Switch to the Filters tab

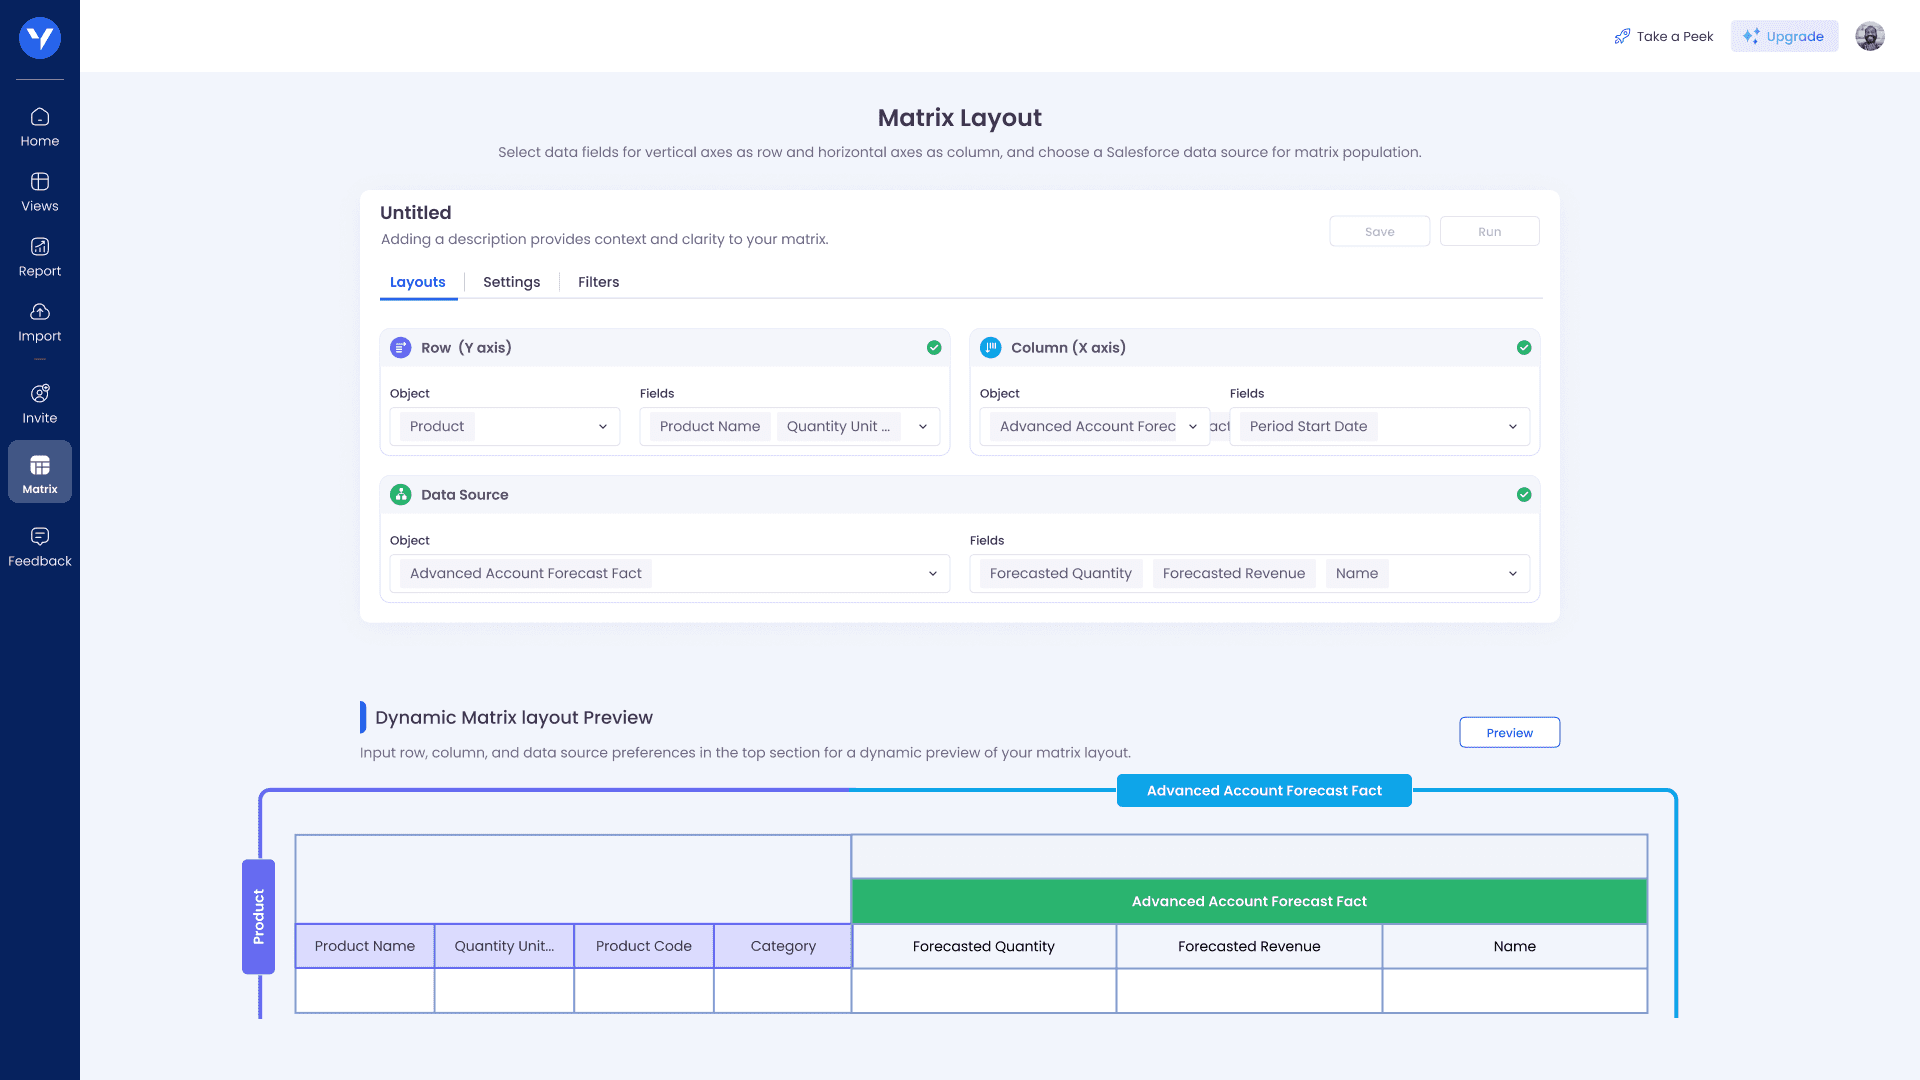598,282
